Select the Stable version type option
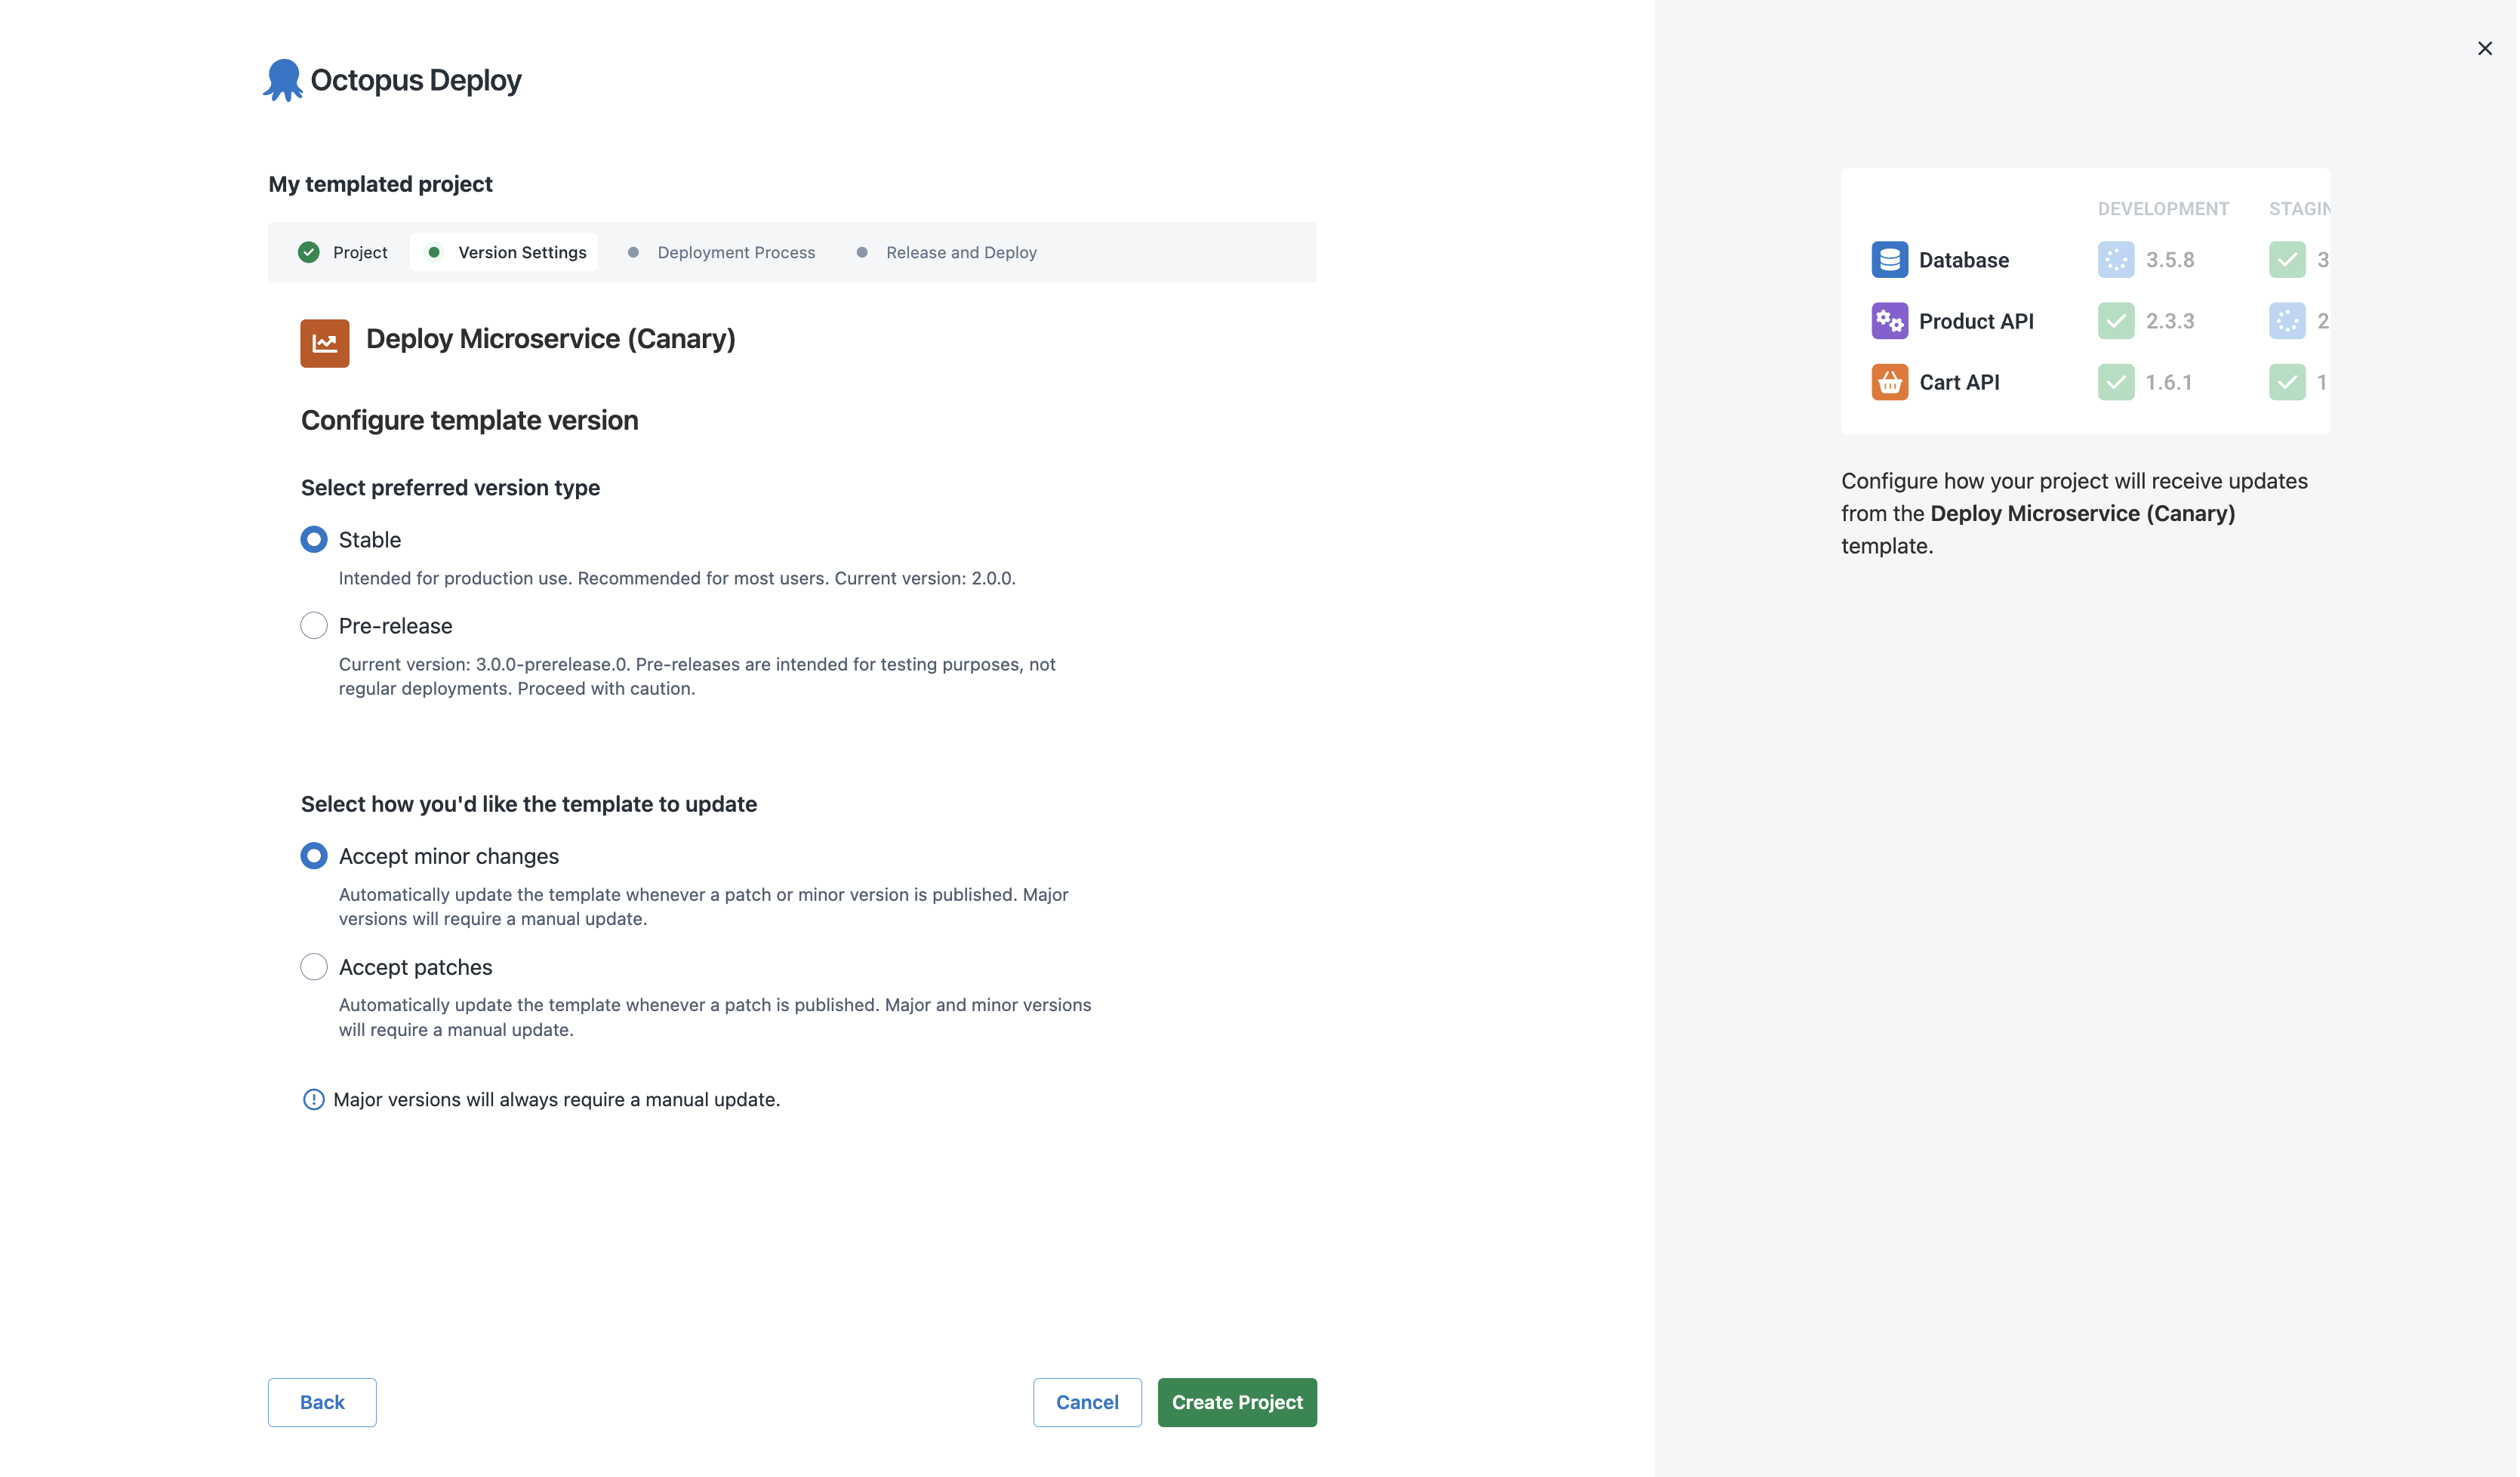 313,539
